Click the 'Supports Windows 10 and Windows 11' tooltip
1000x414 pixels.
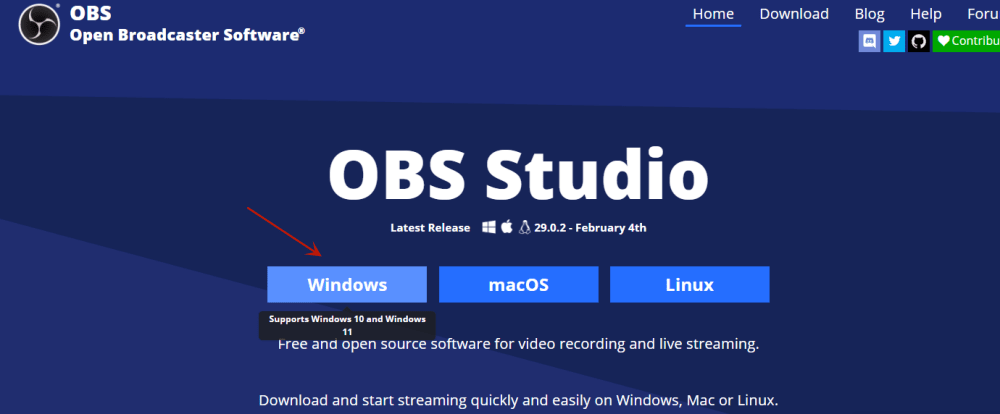point(347,325)
